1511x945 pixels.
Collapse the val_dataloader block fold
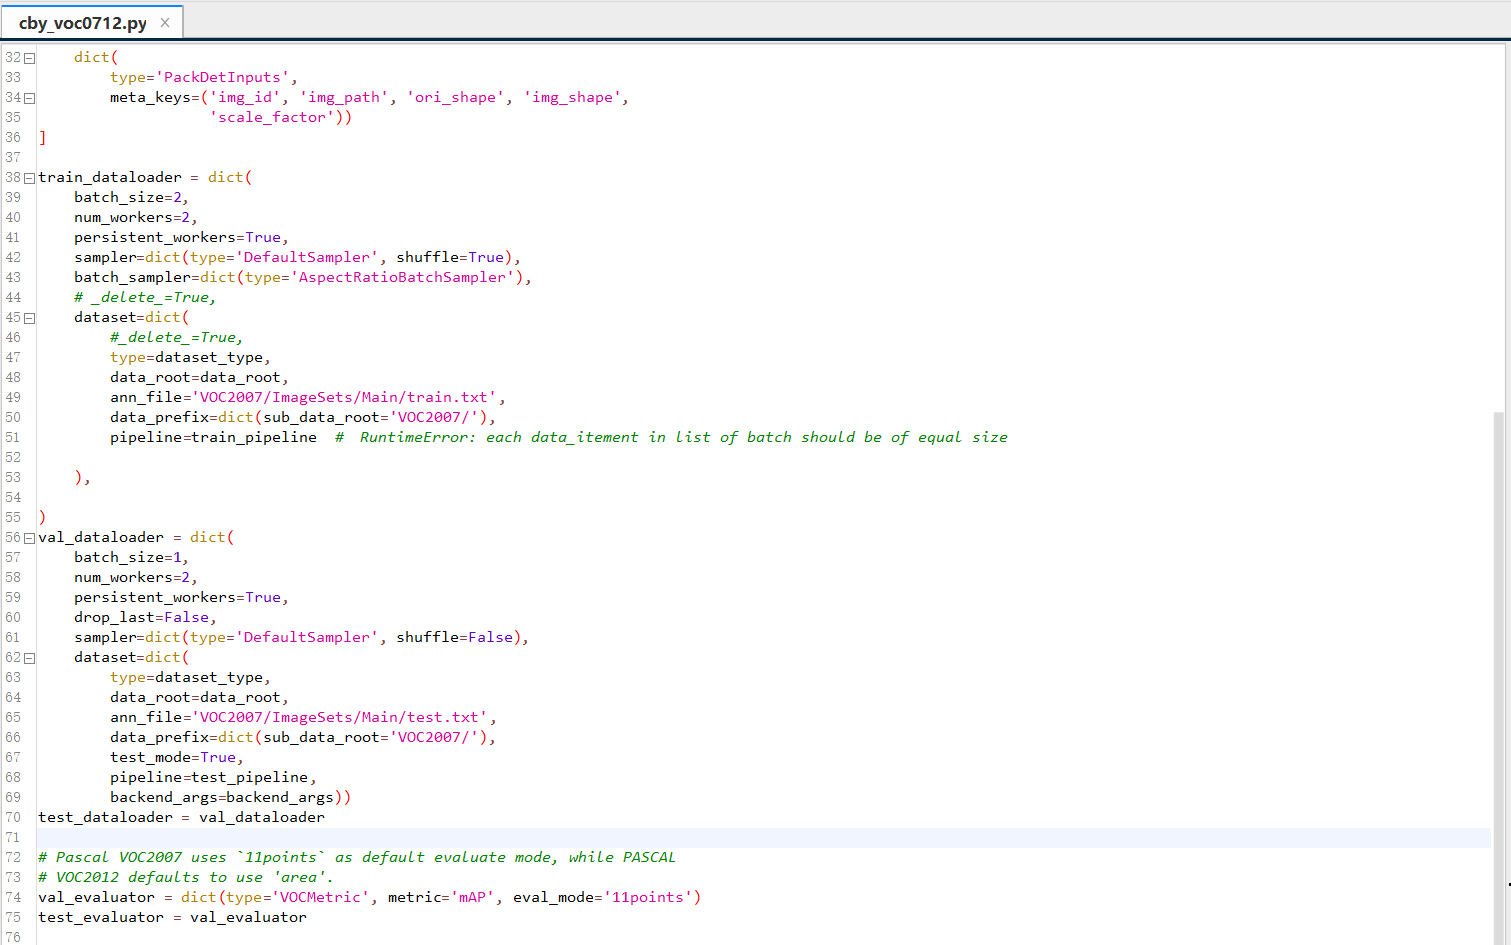point(27,537)
